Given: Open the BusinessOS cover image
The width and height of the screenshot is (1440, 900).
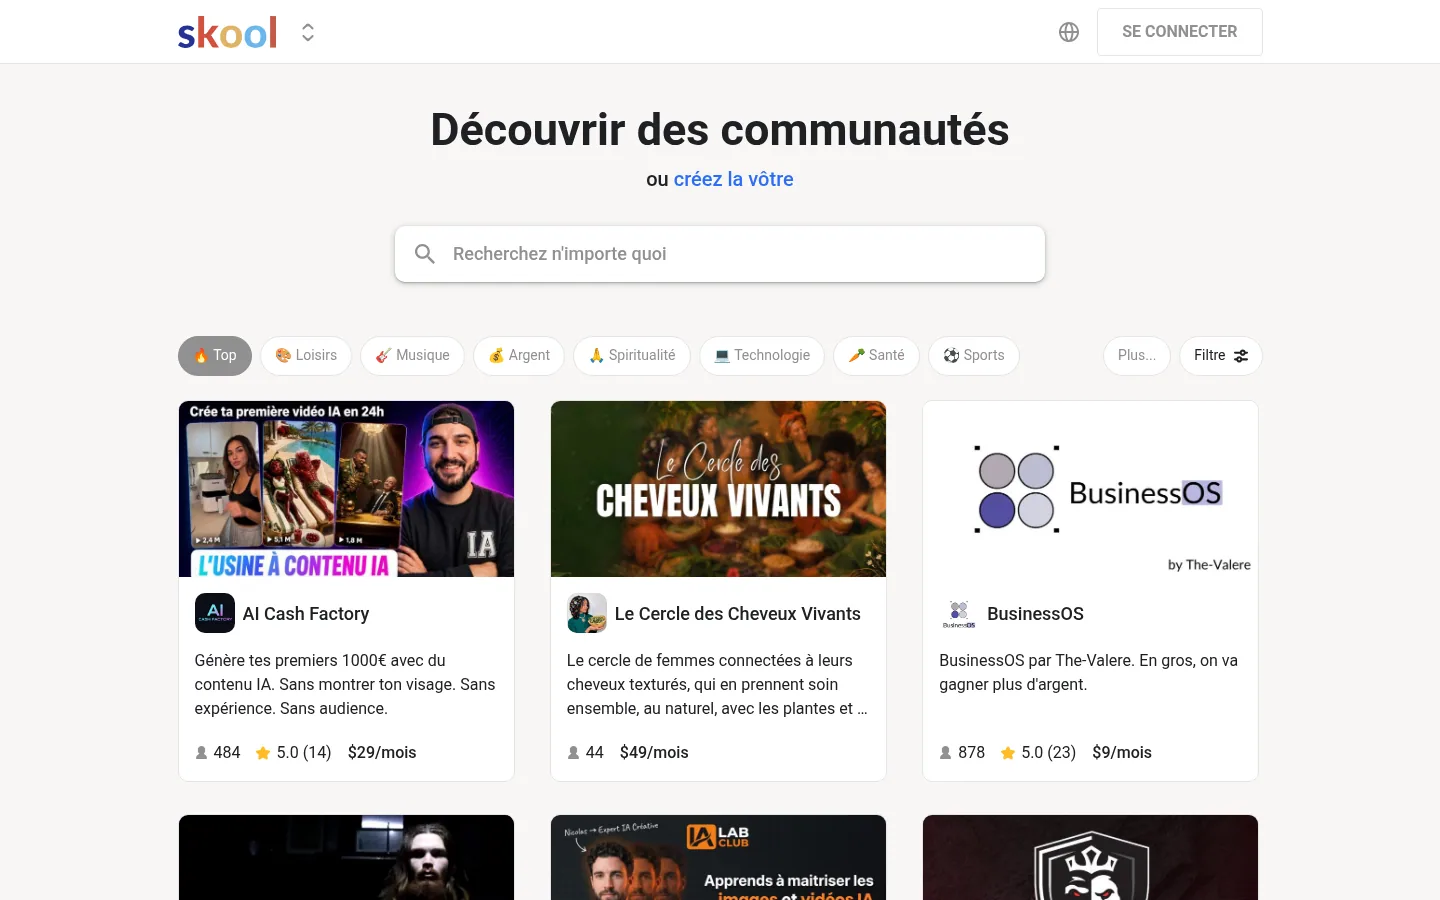Looking at the screenshot, I should point(1090,489).
